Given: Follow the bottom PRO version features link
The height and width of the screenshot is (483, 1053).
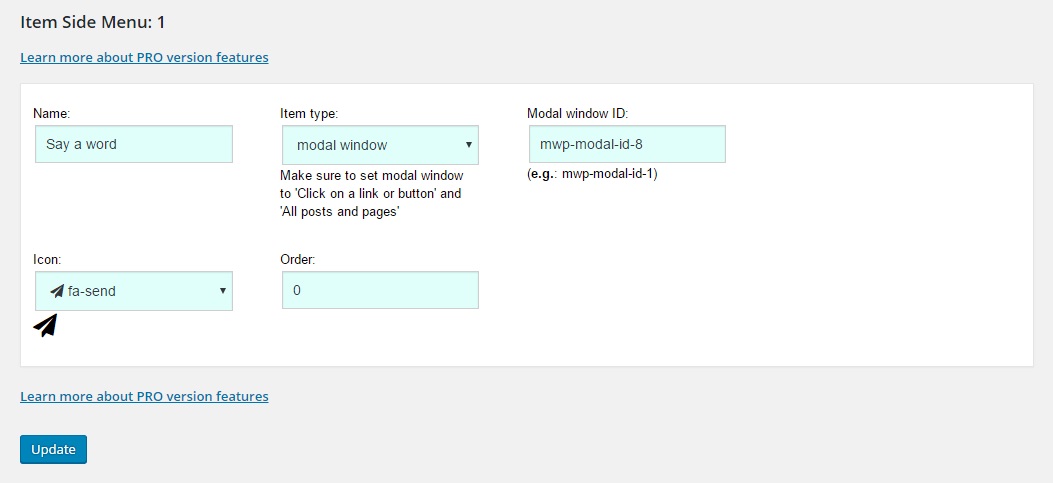Looking at the screenshot, I should (x=144, y=396).
